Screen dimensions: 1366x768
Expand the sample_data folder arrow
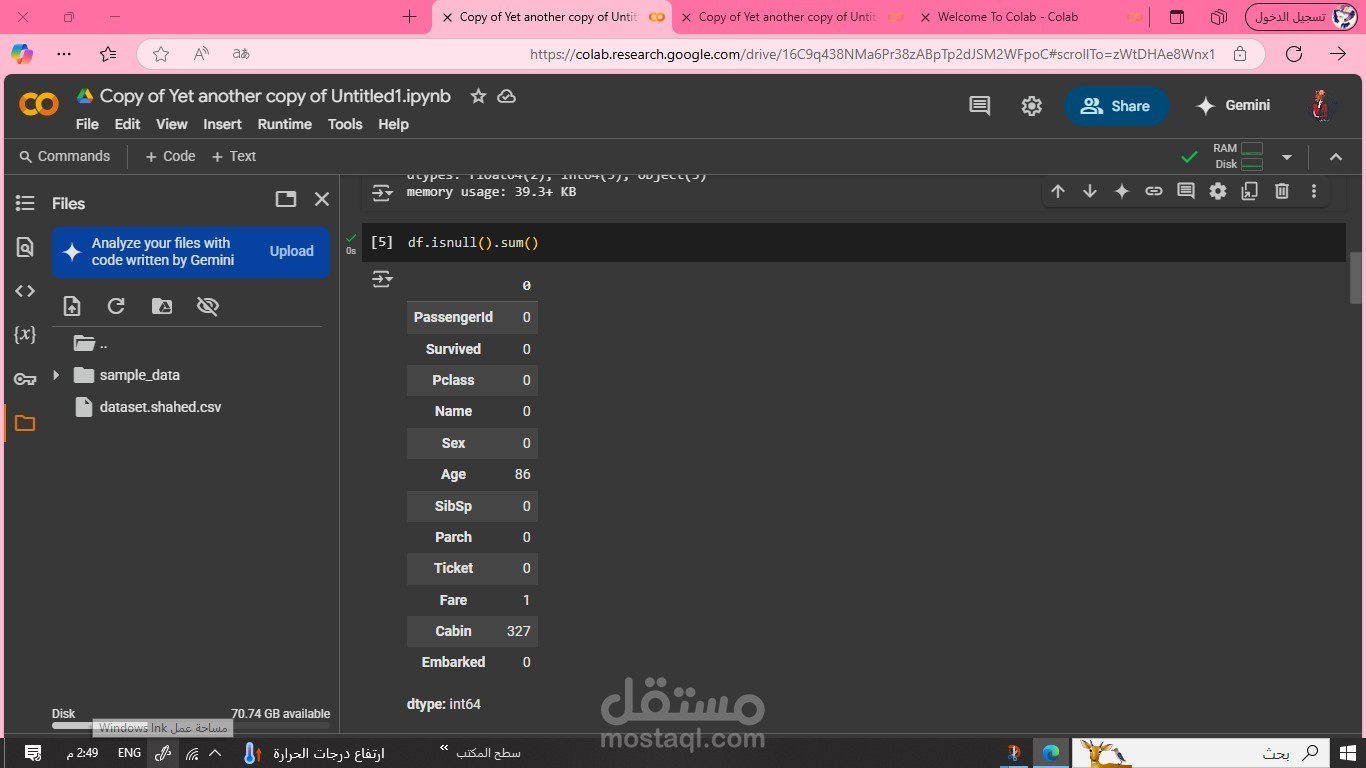[x=56, y=375]
